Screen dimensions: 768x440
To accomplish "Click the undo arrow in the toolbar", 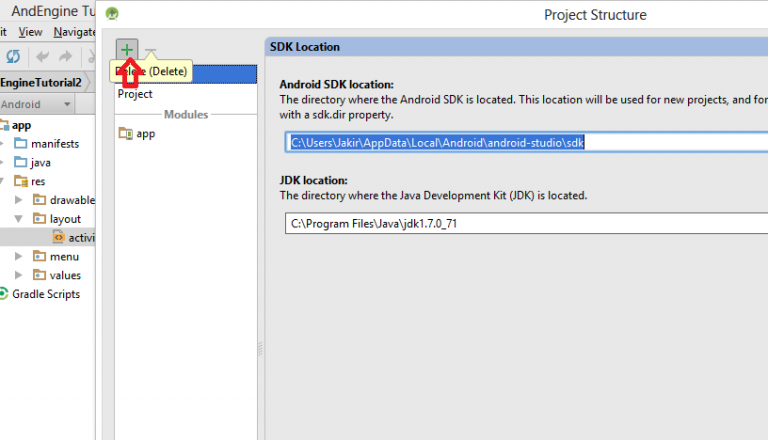I will [x=43, y=57].
